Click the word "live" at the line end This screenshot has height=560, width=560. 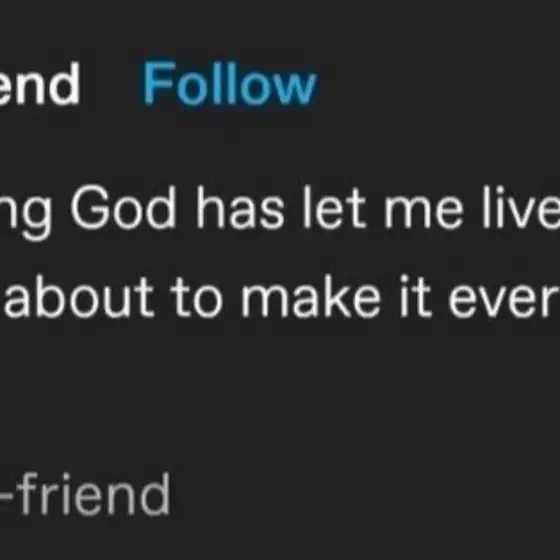point(521,208)
